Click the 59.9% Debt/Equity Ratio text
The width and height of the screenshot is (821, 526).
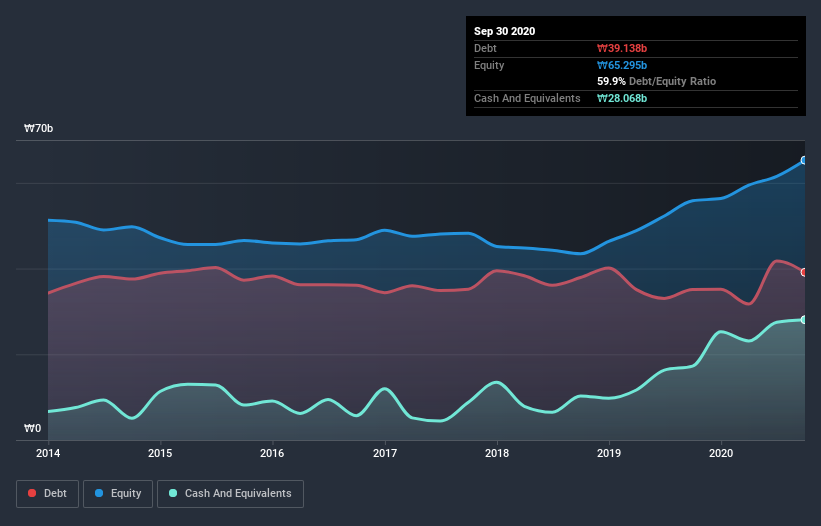(x=657, y=81)
